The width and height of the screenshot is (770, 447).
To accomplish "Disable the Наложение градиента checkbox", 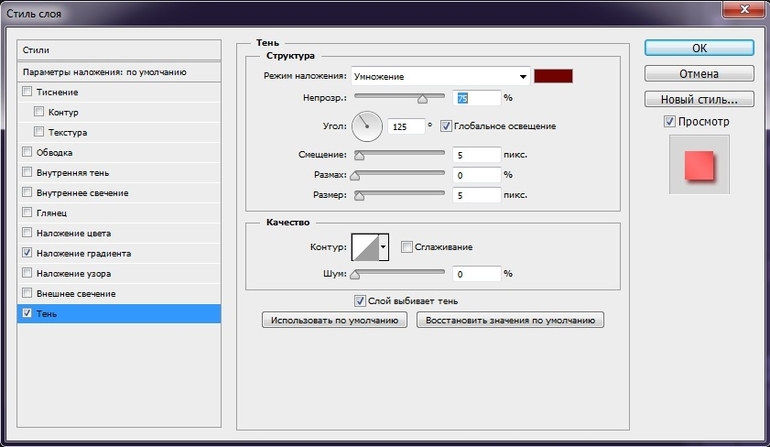I will pos(27,254).
